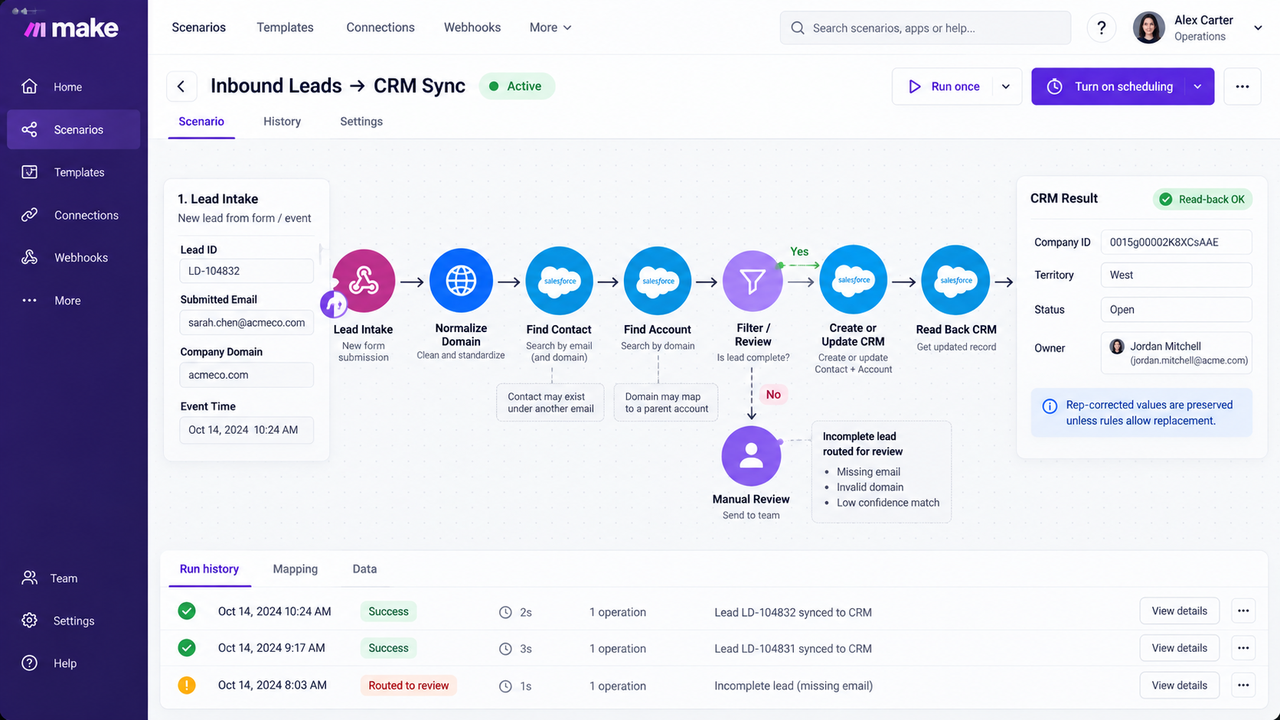Screen dimensions: 1280x720
Task: Click the Event Time field
Action: 247,430
